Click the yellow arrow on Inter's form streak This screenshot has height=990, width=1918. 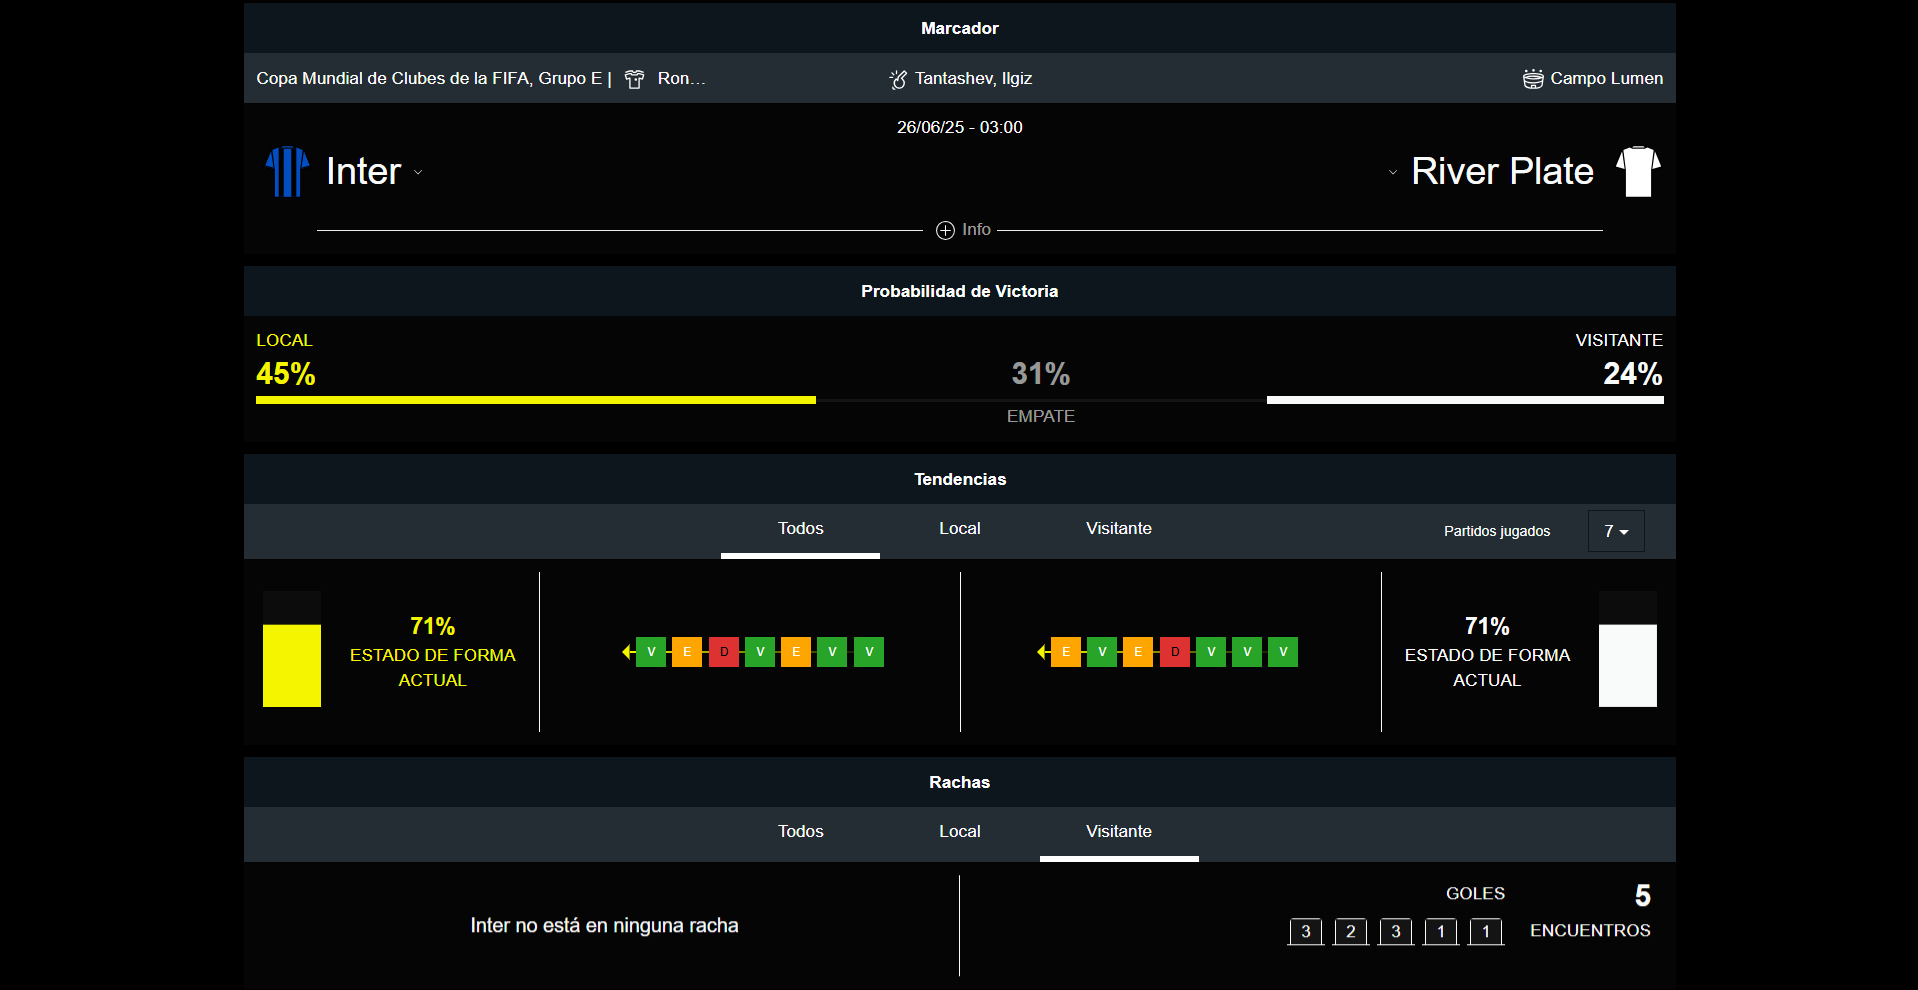pyautogui.click(x=628, y=652)
